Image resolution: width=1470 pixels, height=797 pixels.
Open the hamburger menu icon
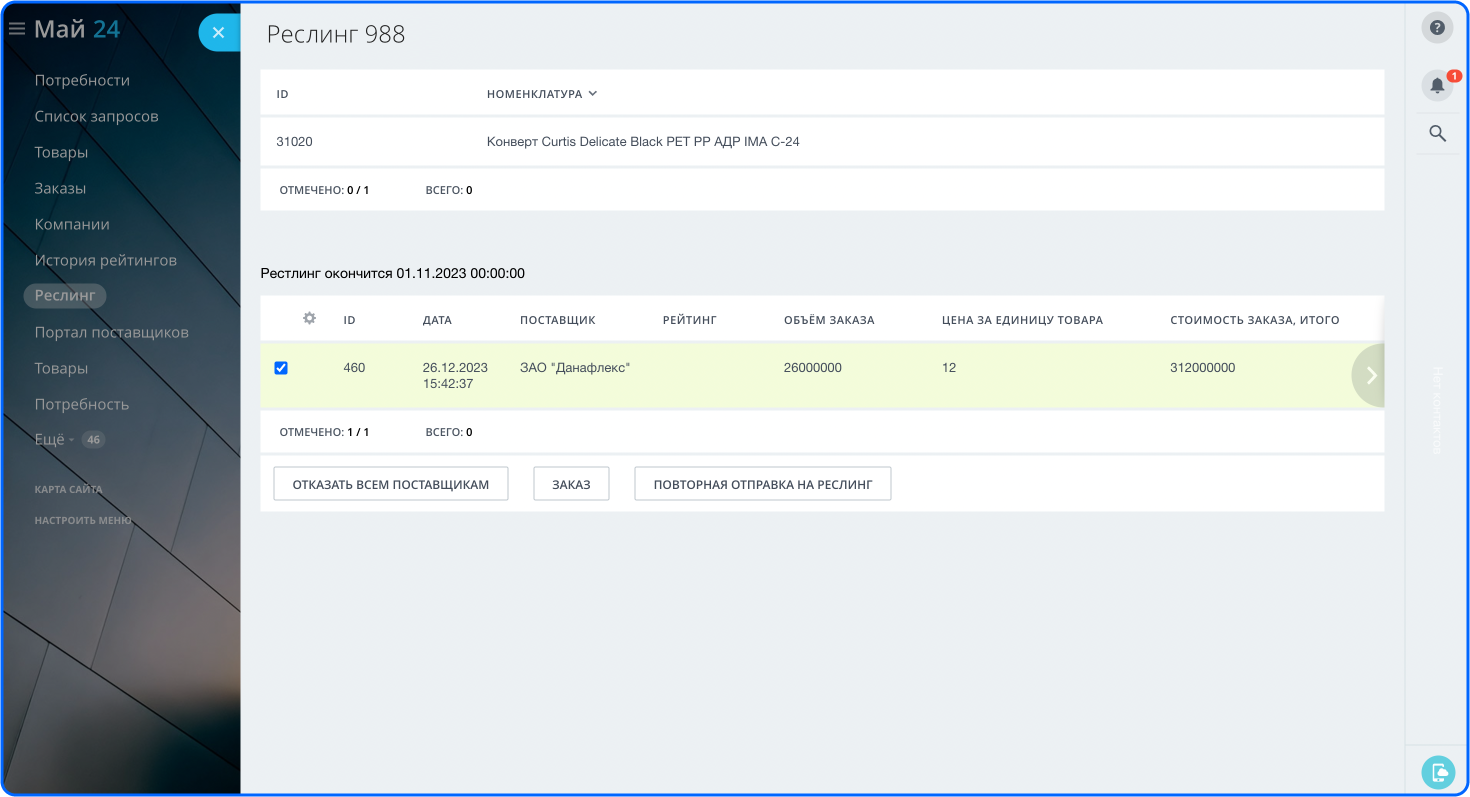tap(16, 30)
